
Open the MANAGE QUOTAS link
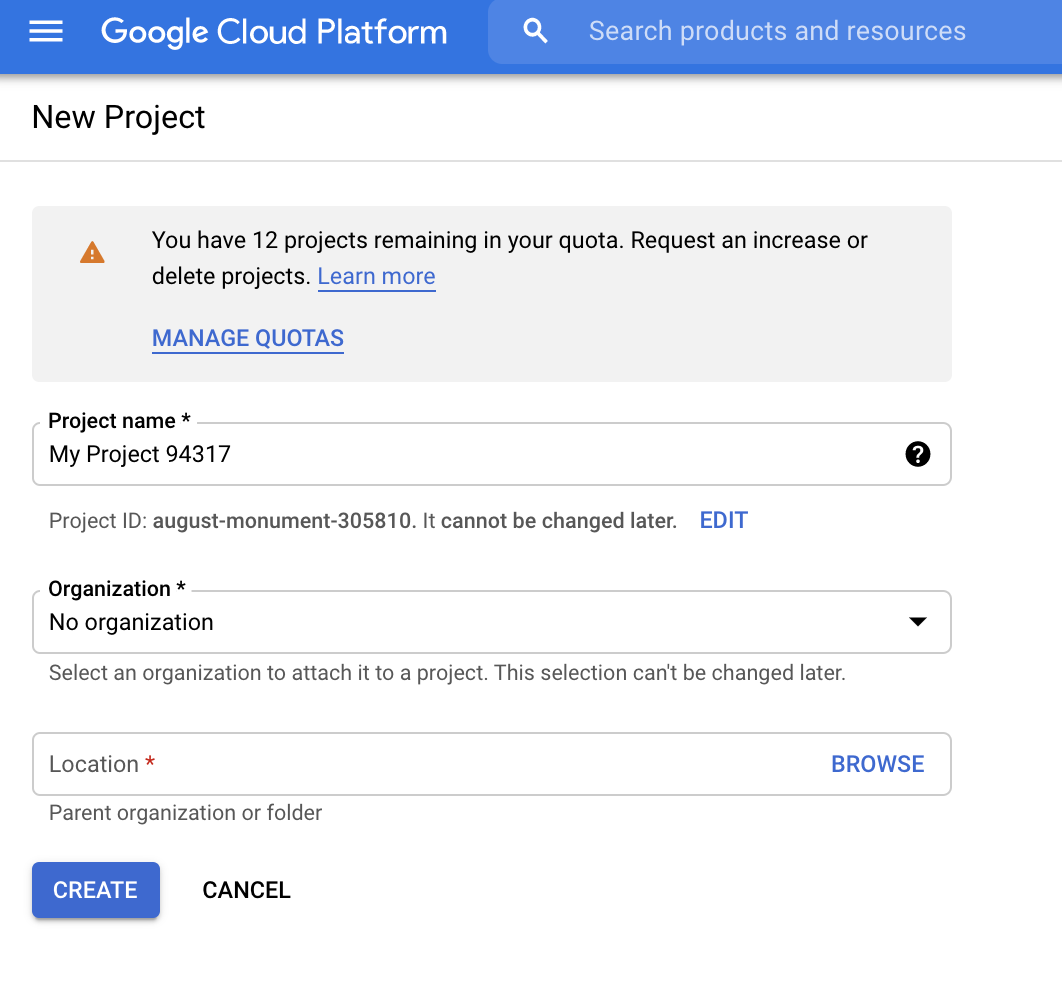(248, 339)
